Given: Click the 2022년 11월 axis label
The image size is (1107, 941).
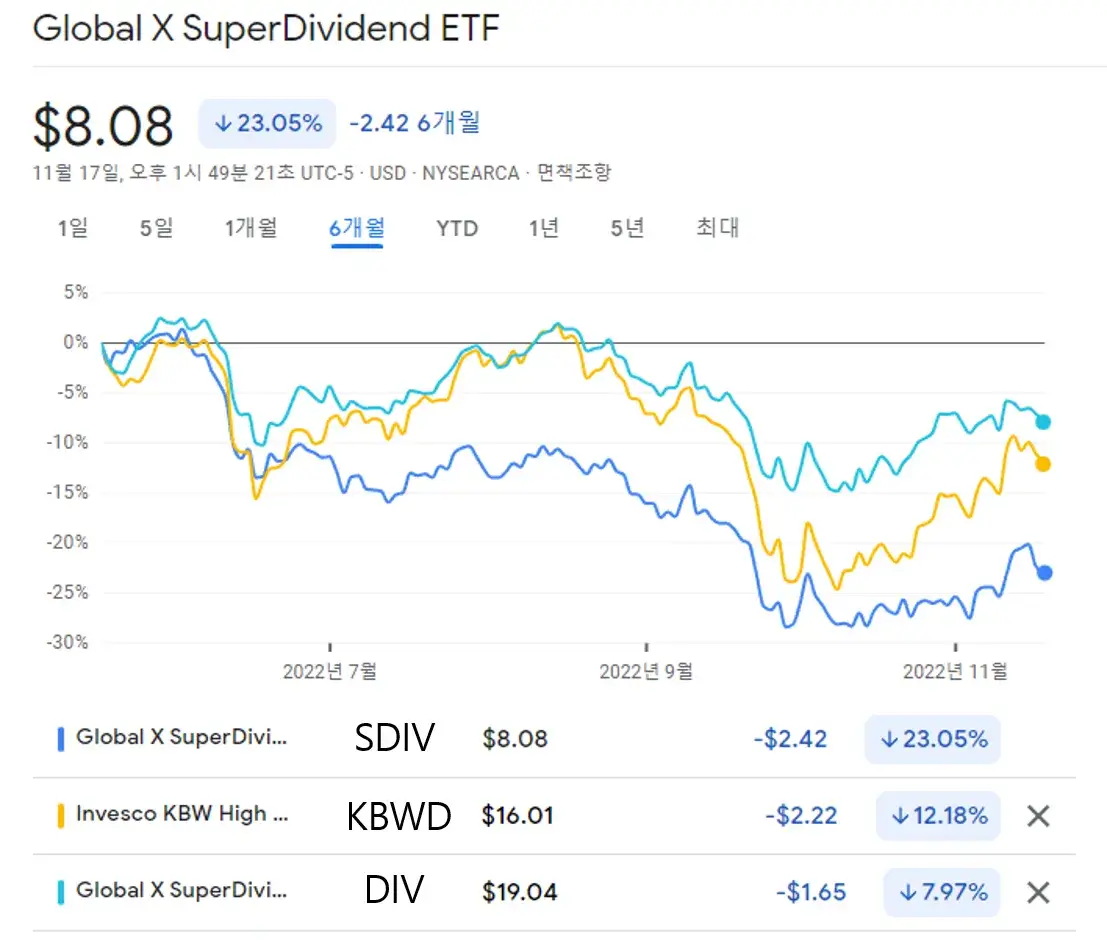Looking at the screenshot, I should (955, 671).
